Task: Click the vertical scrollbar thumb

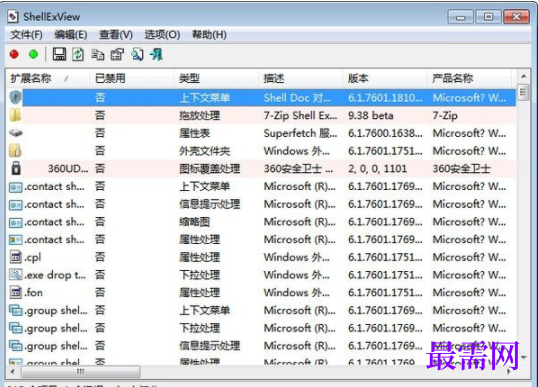Action: pos(523,92)
